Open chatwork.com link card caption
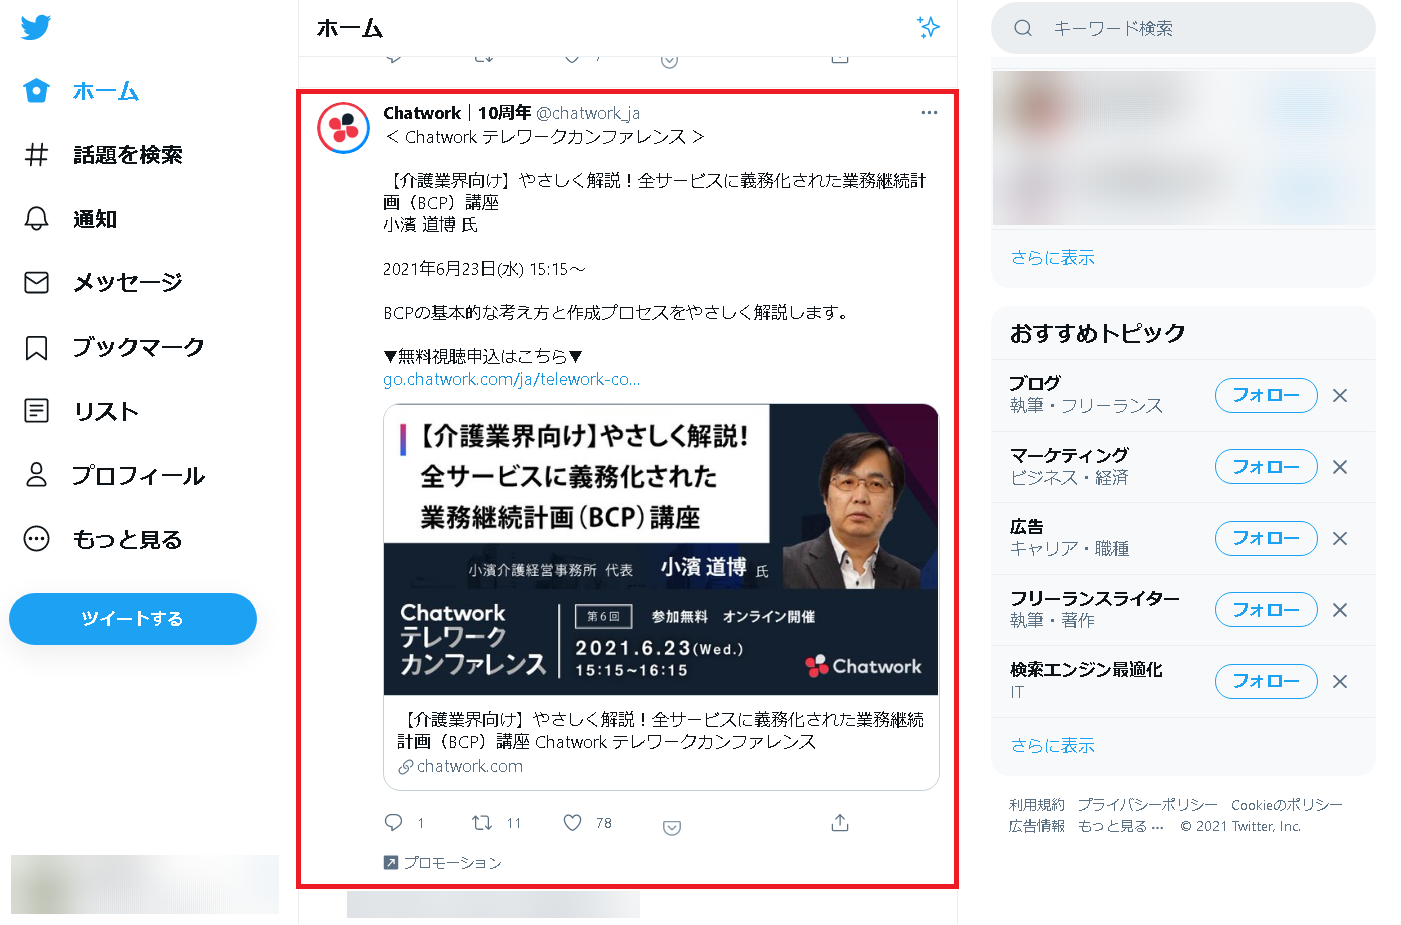Viewport: 1401px width, 925px height. point(661,743)
